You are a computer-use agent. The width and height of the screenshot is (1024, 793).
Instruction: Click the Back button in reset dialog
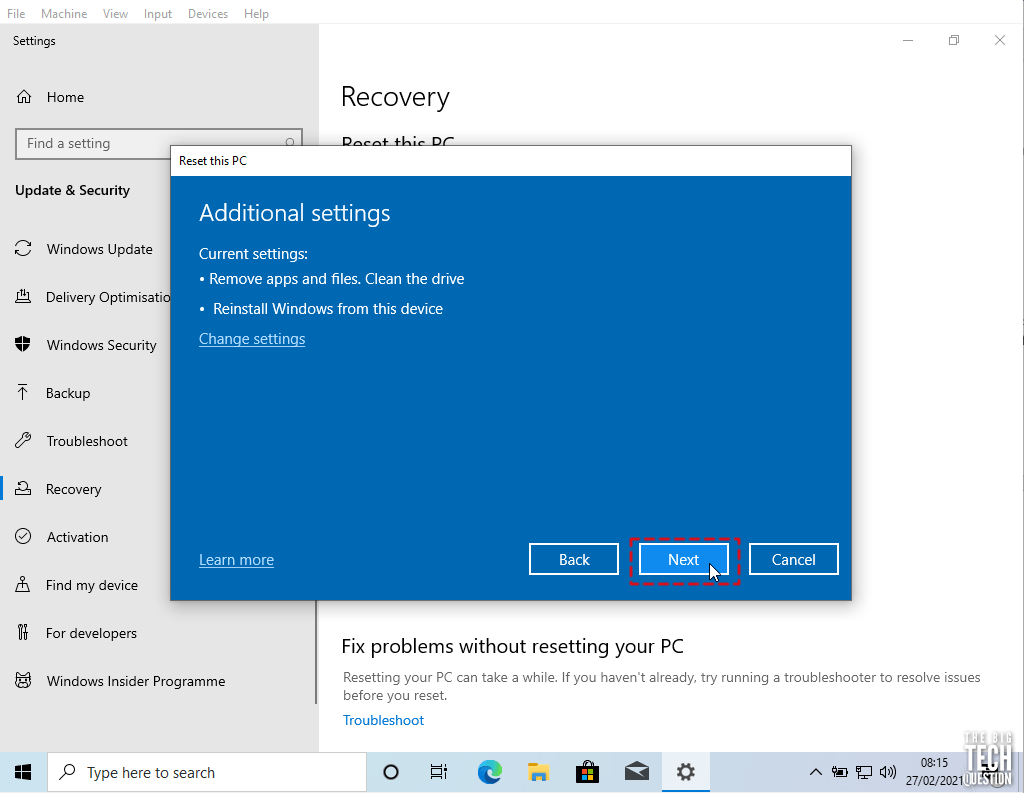coord(574,559)
